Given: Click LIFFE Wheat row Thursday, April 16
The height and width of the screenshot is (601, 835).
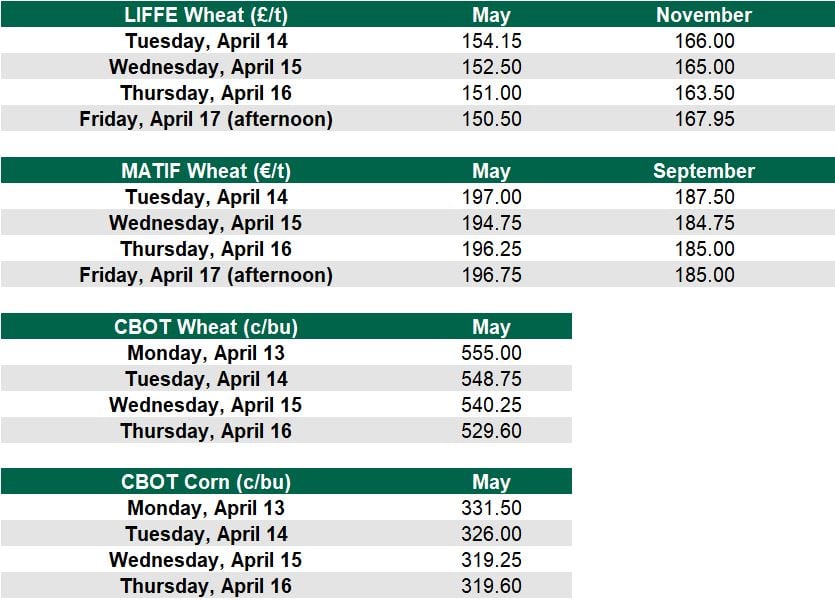Looking at the screenshot, I should coord(206,93).
